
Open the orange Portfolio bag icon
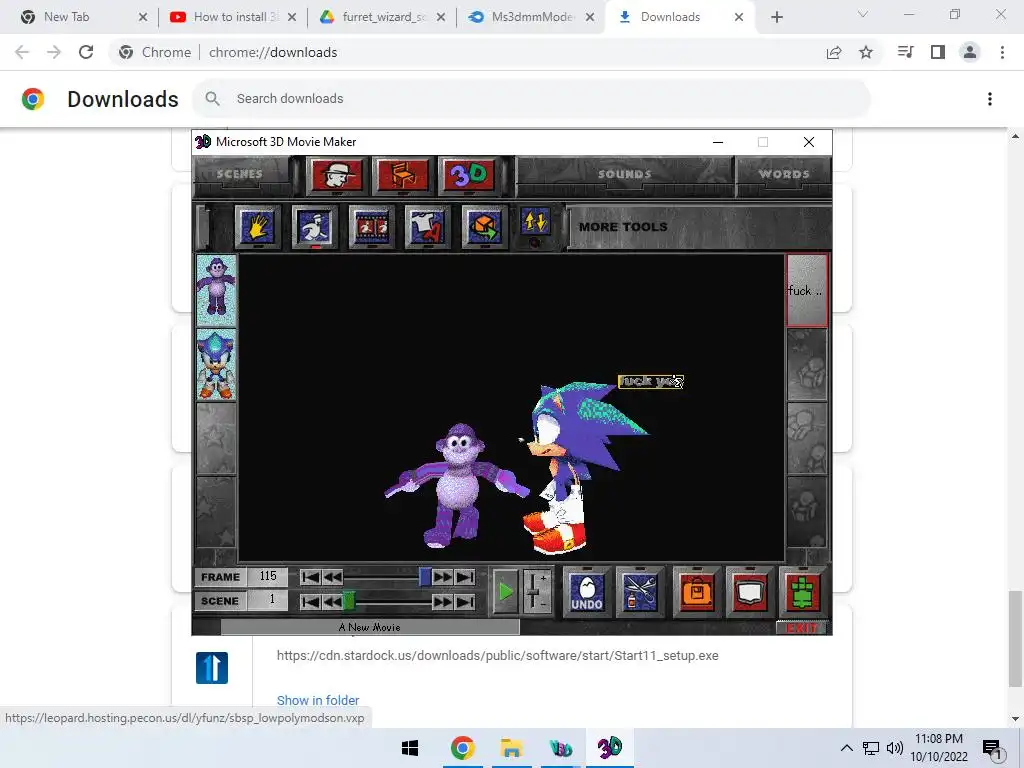pyautogui.click(x=696, y=592)
